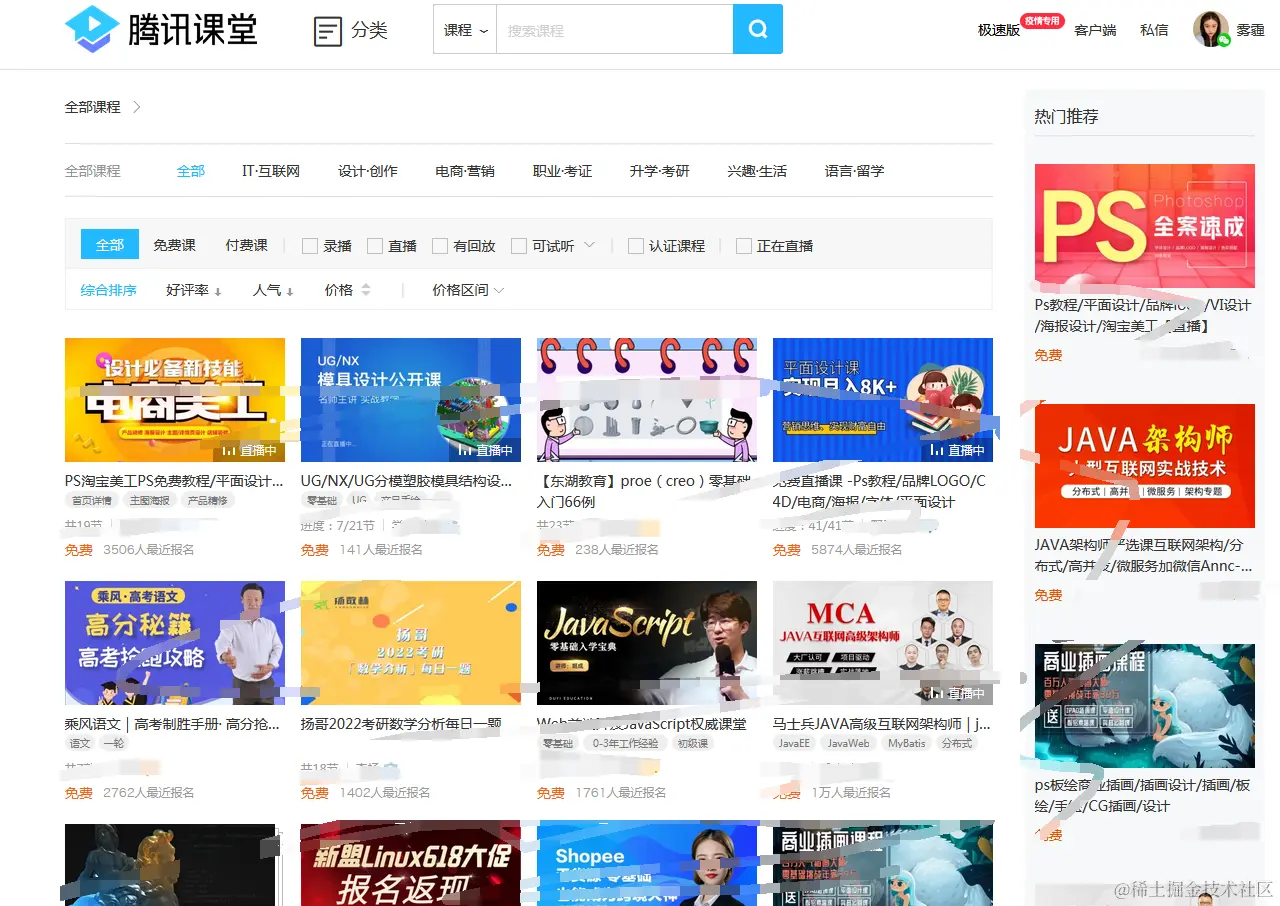Open the 价格区间 dropdown
Screen dimensions: 1280x906
pyautogui.click(x=468, y=290)
